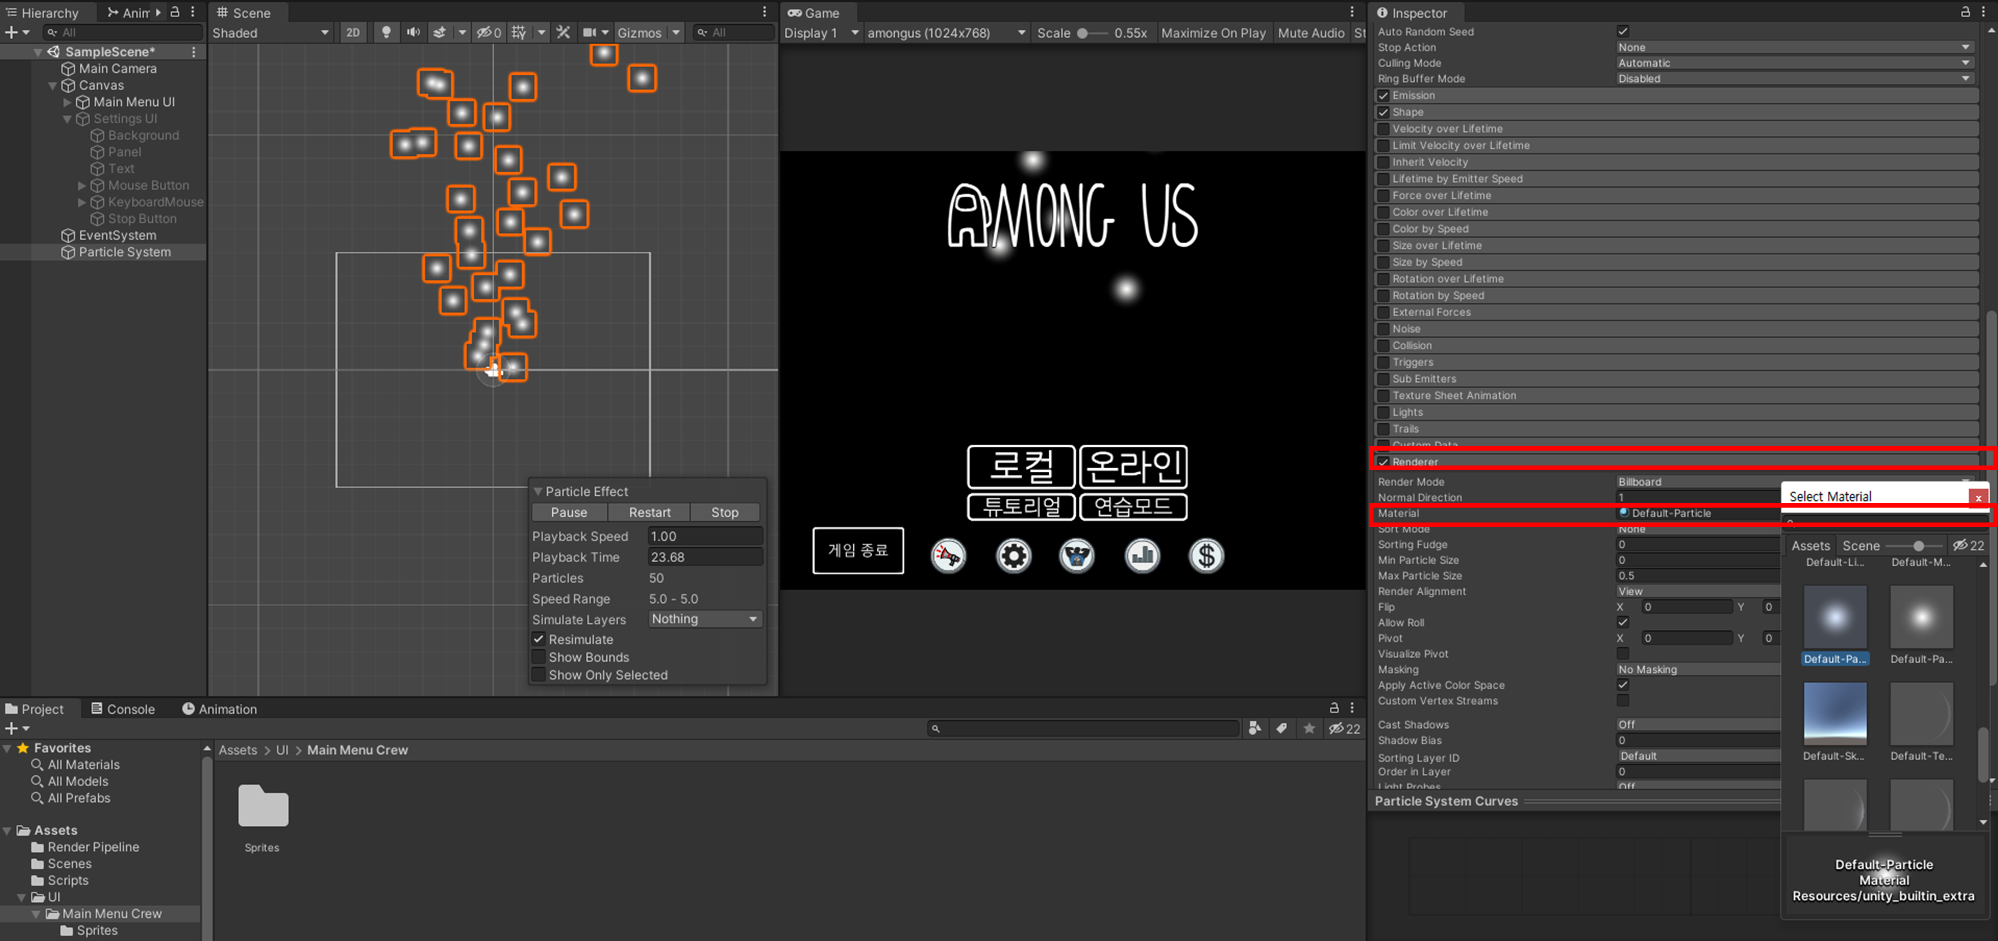Screen dimensions: 1998x941
Task: Select the Game tab
Action: [813, 12]
